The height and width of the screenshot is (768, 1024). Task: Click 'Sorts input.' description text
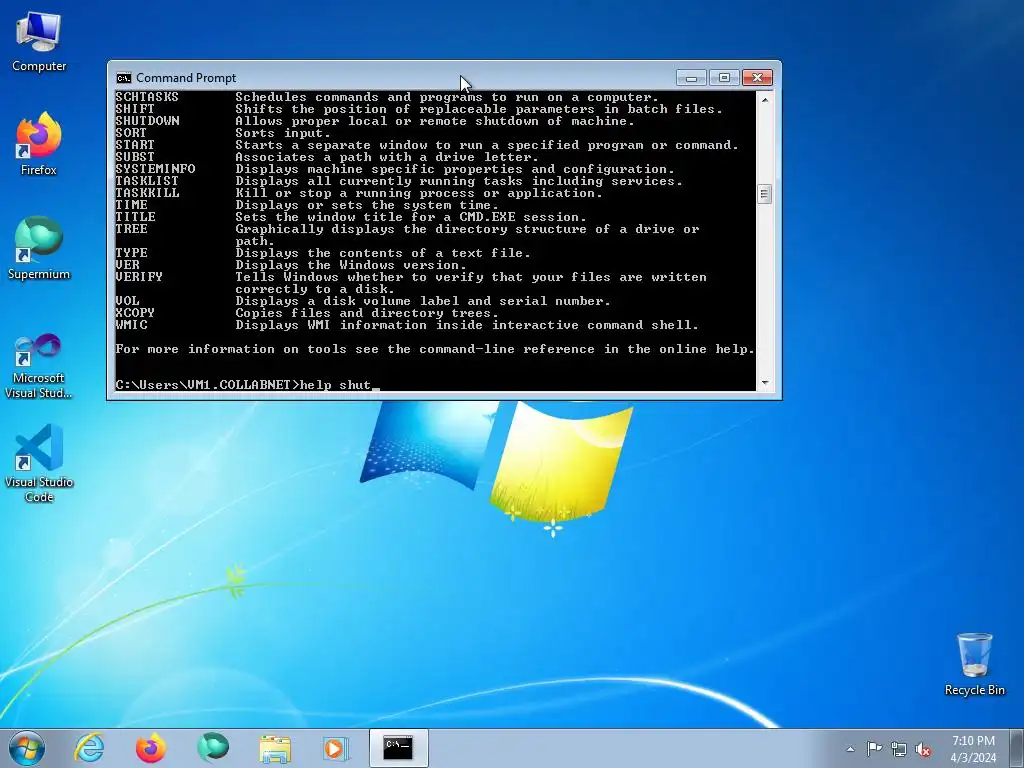(x=283, y=133)
